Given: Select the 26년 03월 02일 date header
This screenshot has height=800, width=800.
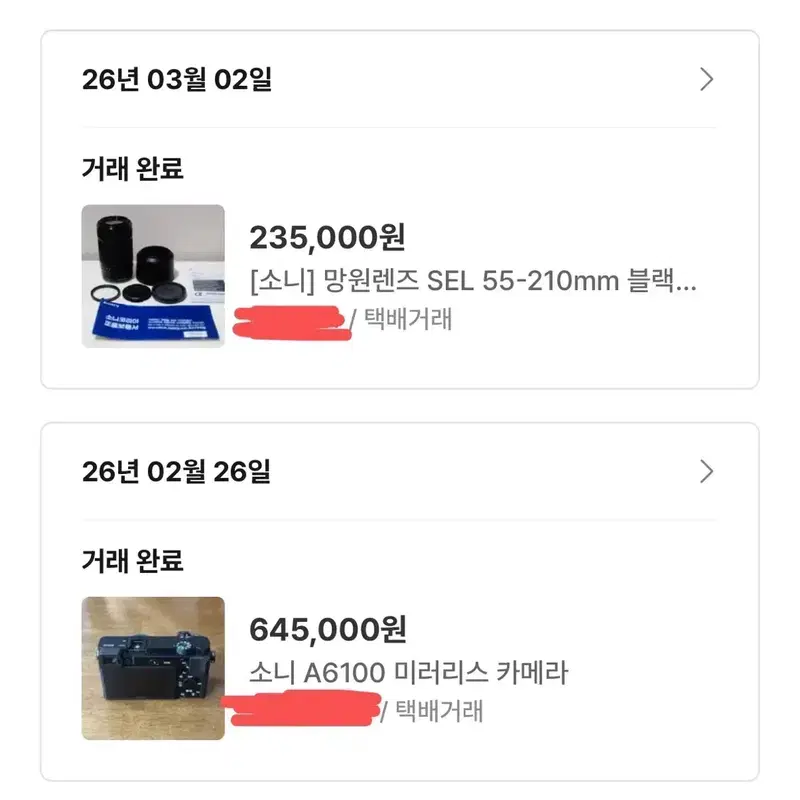Looking at the screenshot, I should click(x=177, y=80).
